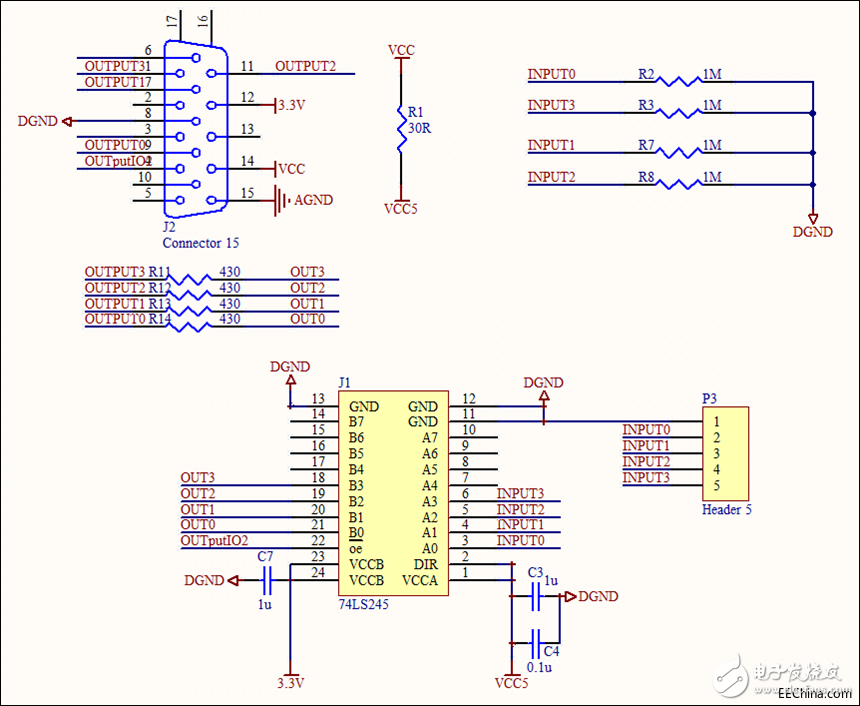Click resistor R2 1M zigzag symbol

coord(680,81)
